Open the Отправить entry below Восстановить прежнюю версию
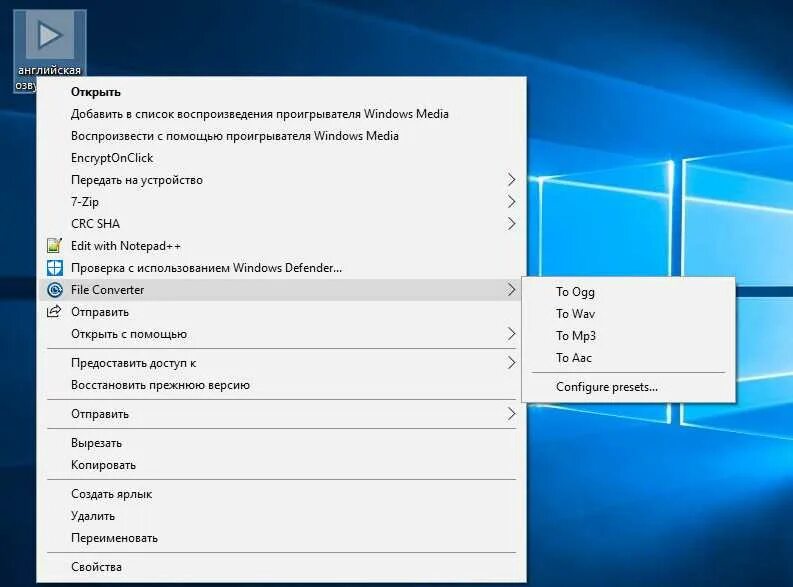 [x=282, y=414]
